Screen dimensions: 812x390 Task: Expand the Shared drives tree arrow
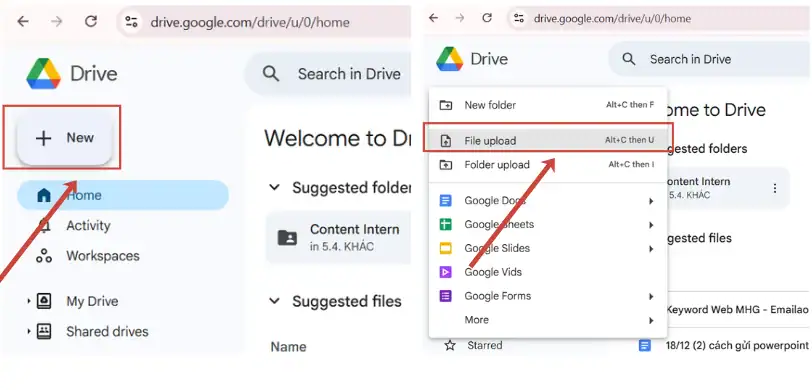tap(29, 331)
